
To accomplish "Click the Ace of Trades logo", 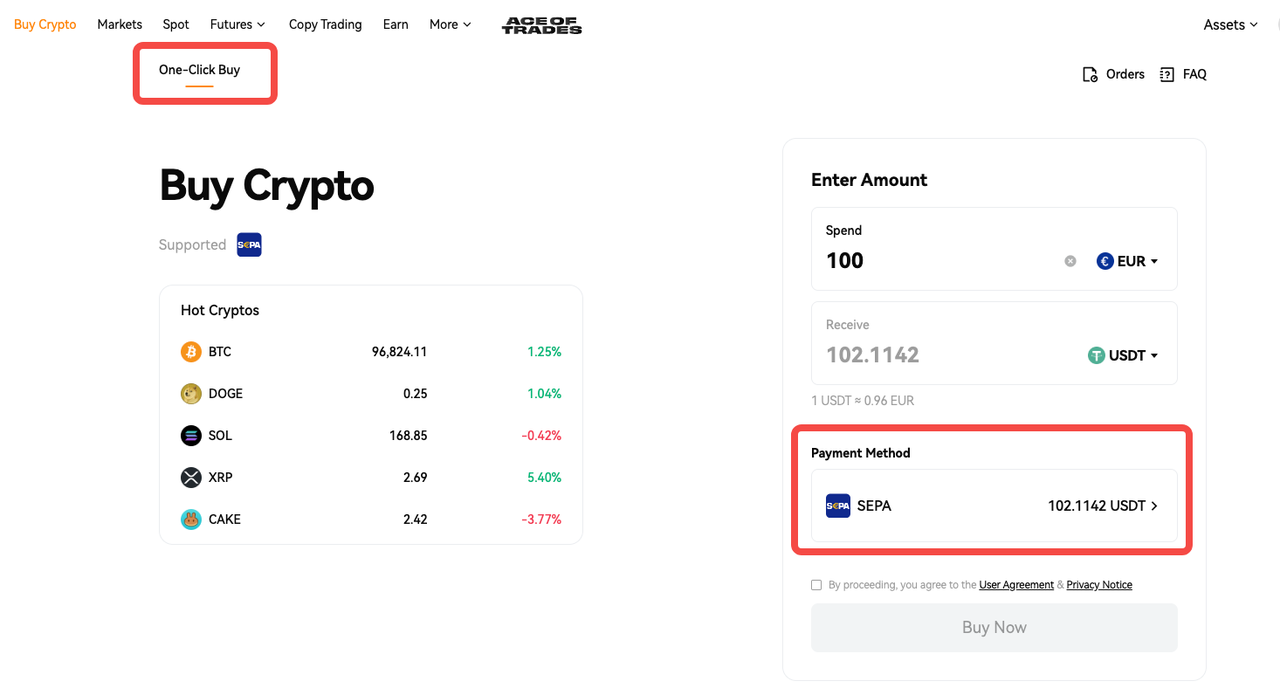I will tap(542, 25).
